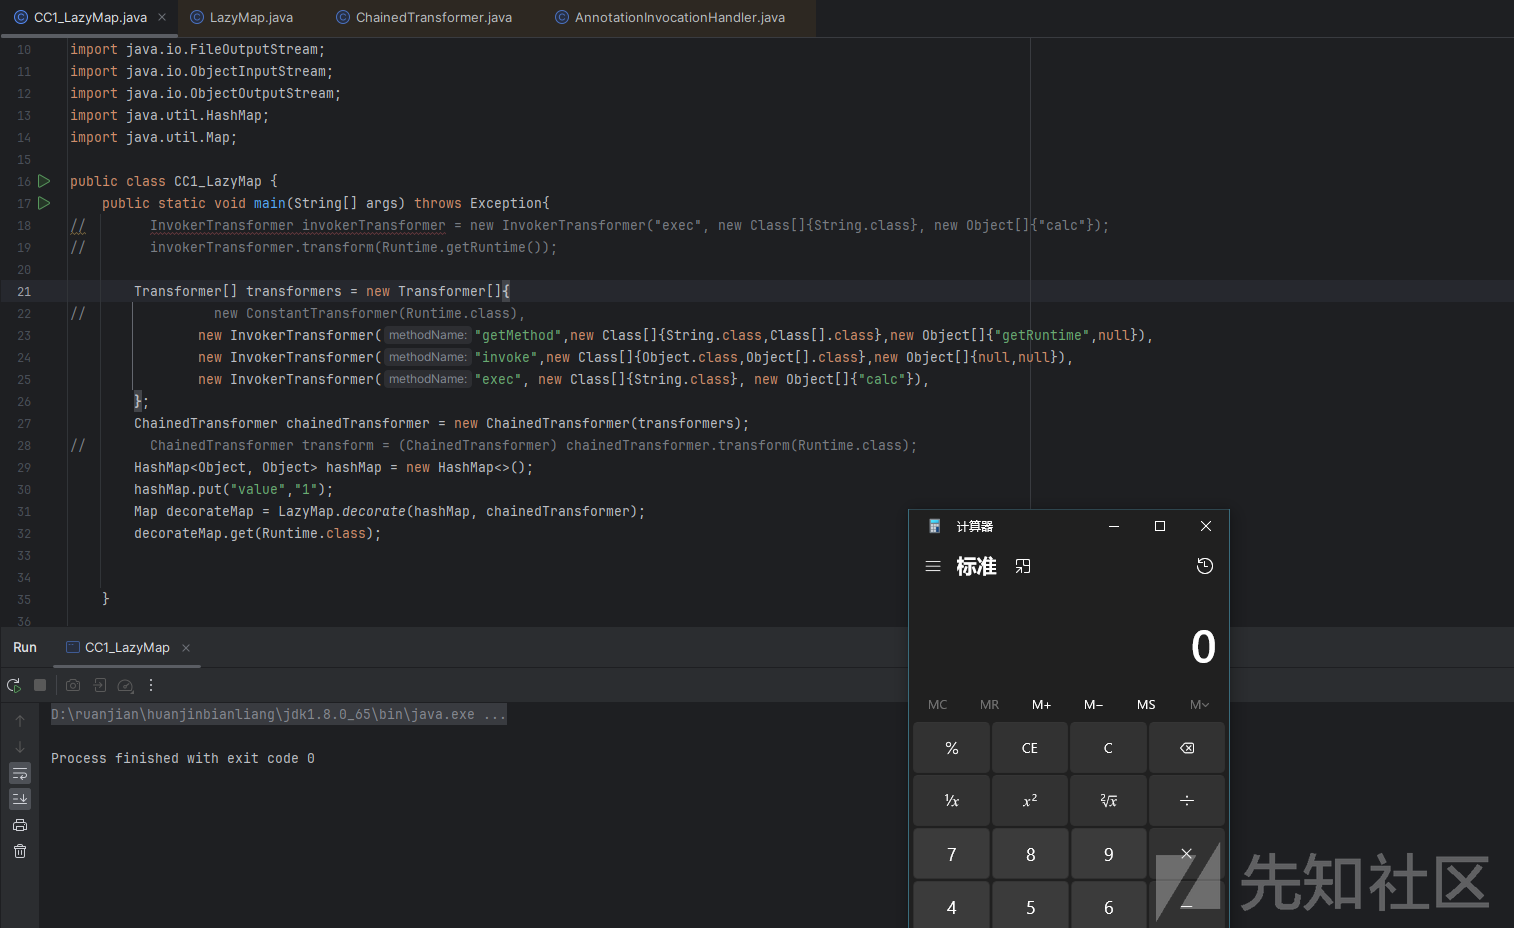This screenshot has height=928, width=1514.
Task: Minimize the Calculator window
Action: click(x=1114, y=526)
